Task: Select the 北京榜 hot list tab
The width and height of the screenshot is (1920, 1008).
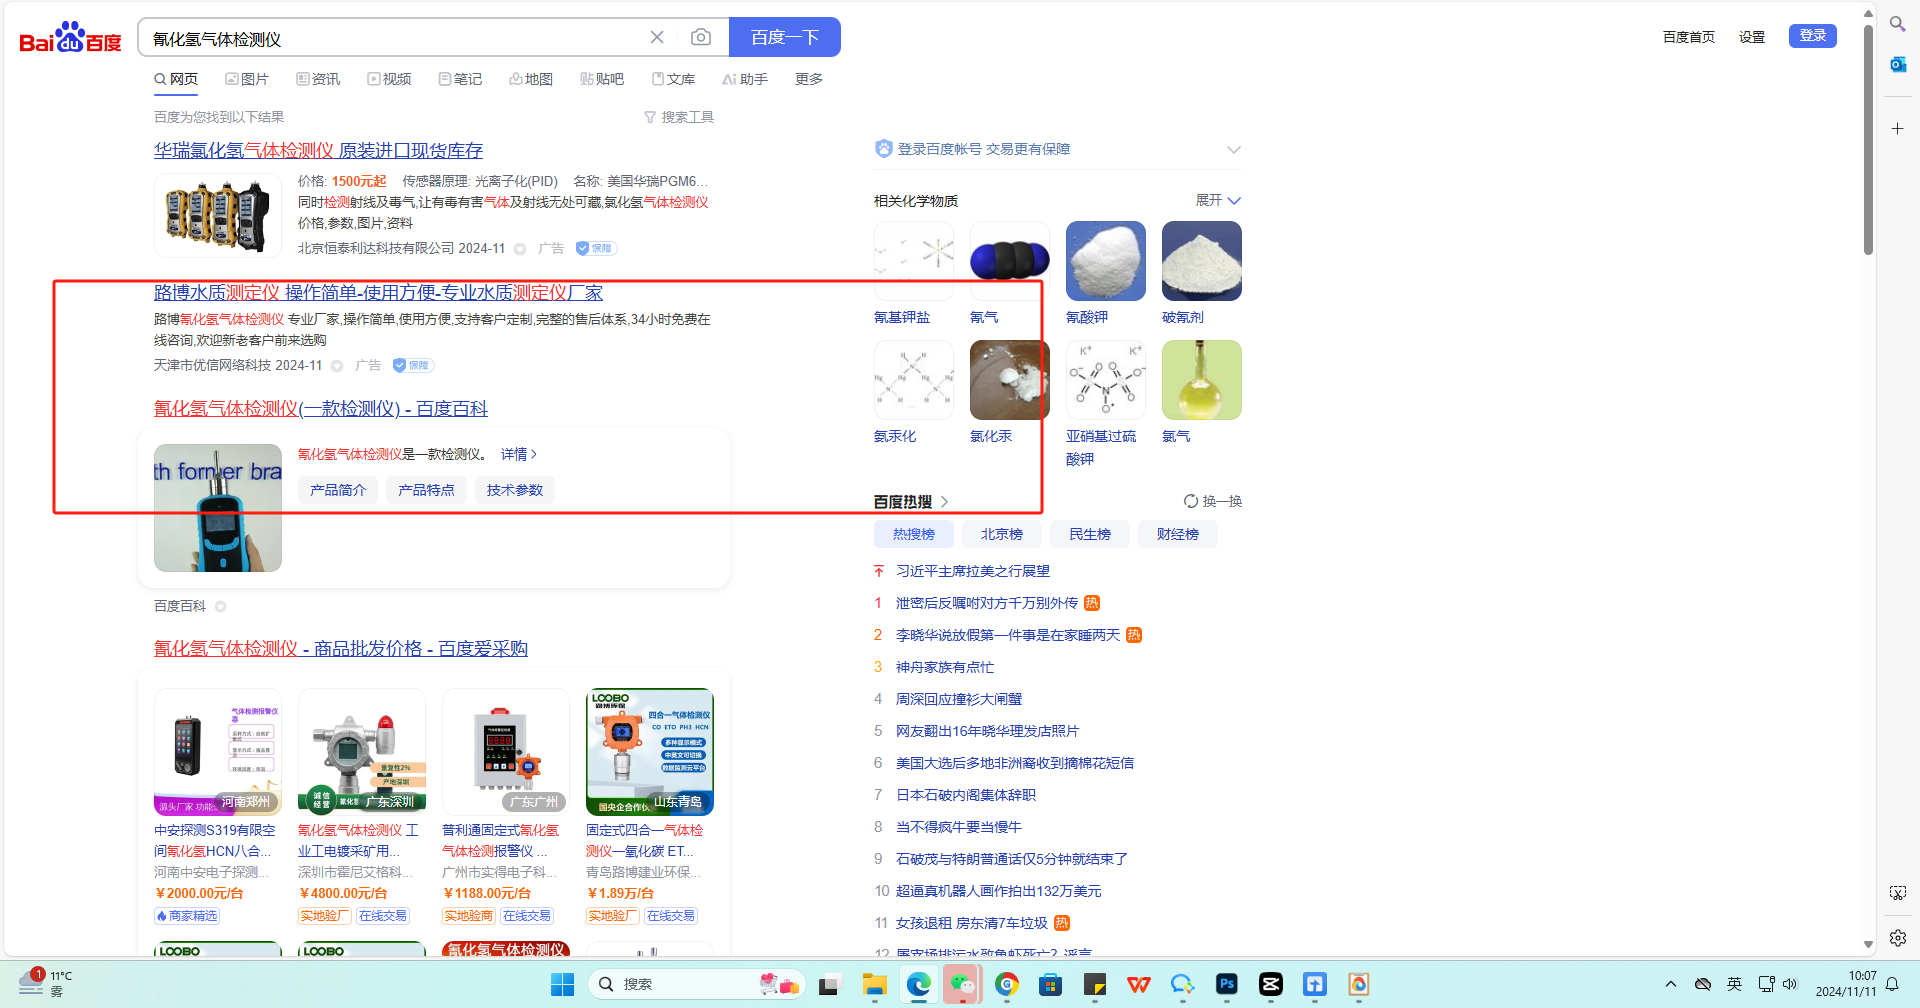Action: [1002, 534]
